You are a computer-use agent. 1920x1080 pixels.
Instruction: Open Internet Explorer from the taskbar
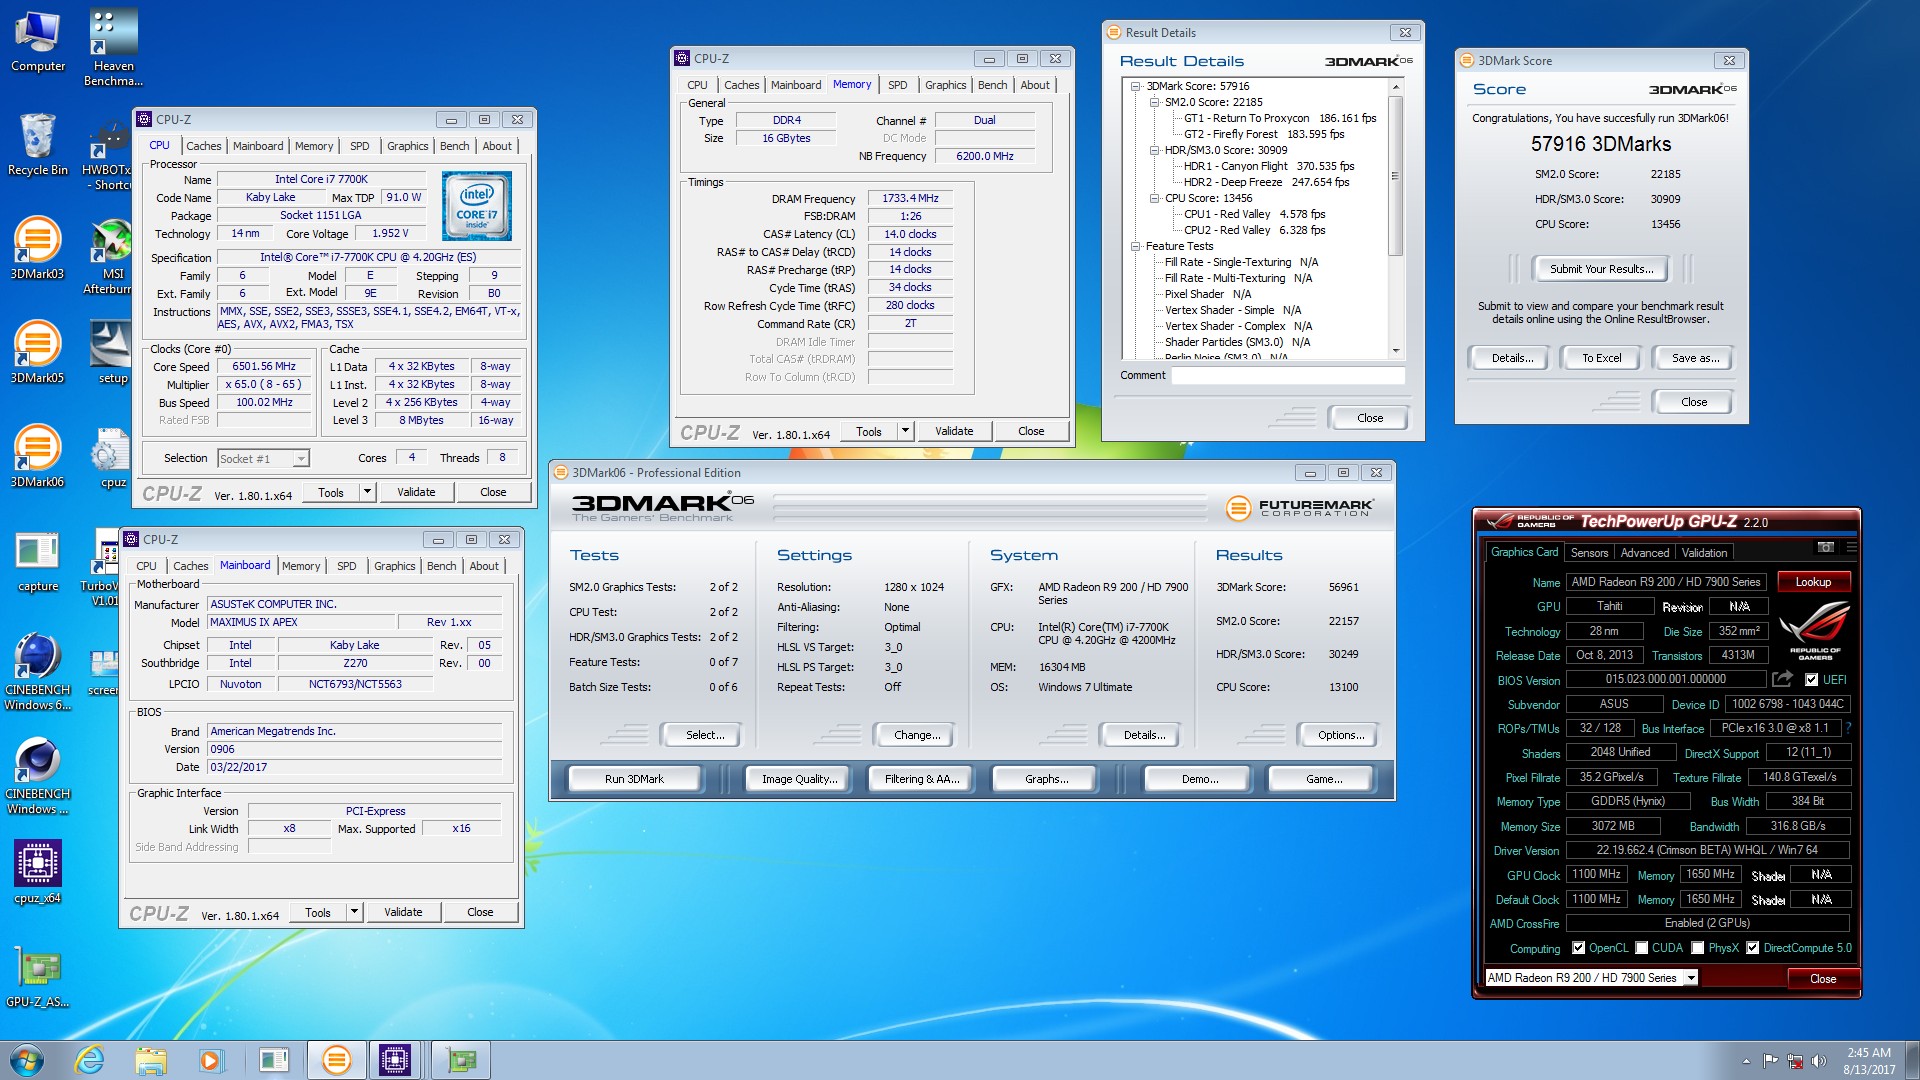(x=89, y=1060)
